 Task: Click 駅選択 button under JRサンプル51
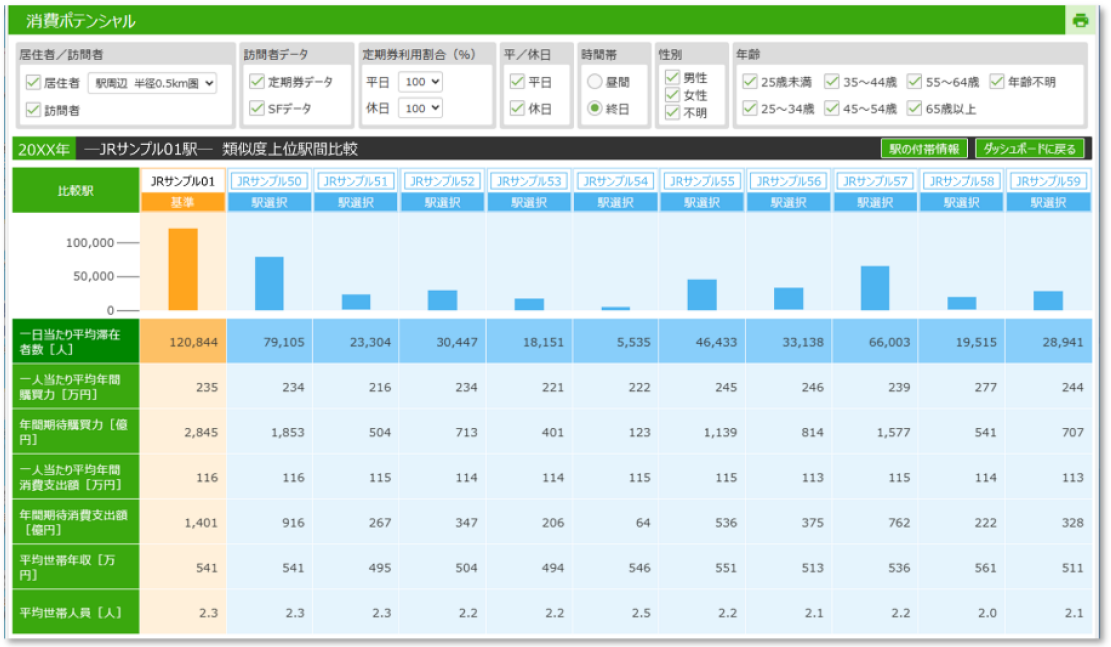point(356,203)
